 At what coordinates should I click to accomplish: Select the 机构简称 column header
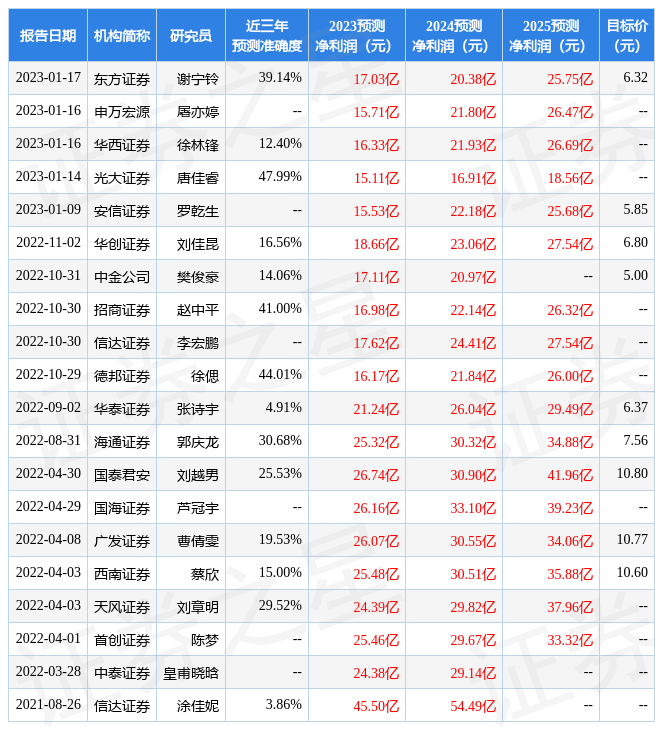(x=121, y=35)
